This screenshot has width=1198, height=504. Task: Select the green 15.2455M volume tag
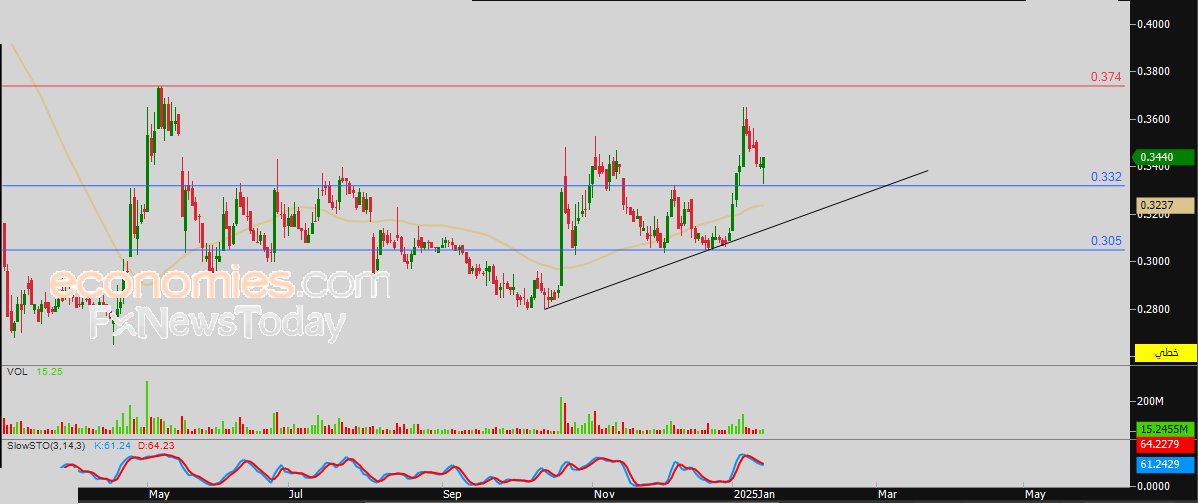tap(1166, 429)
